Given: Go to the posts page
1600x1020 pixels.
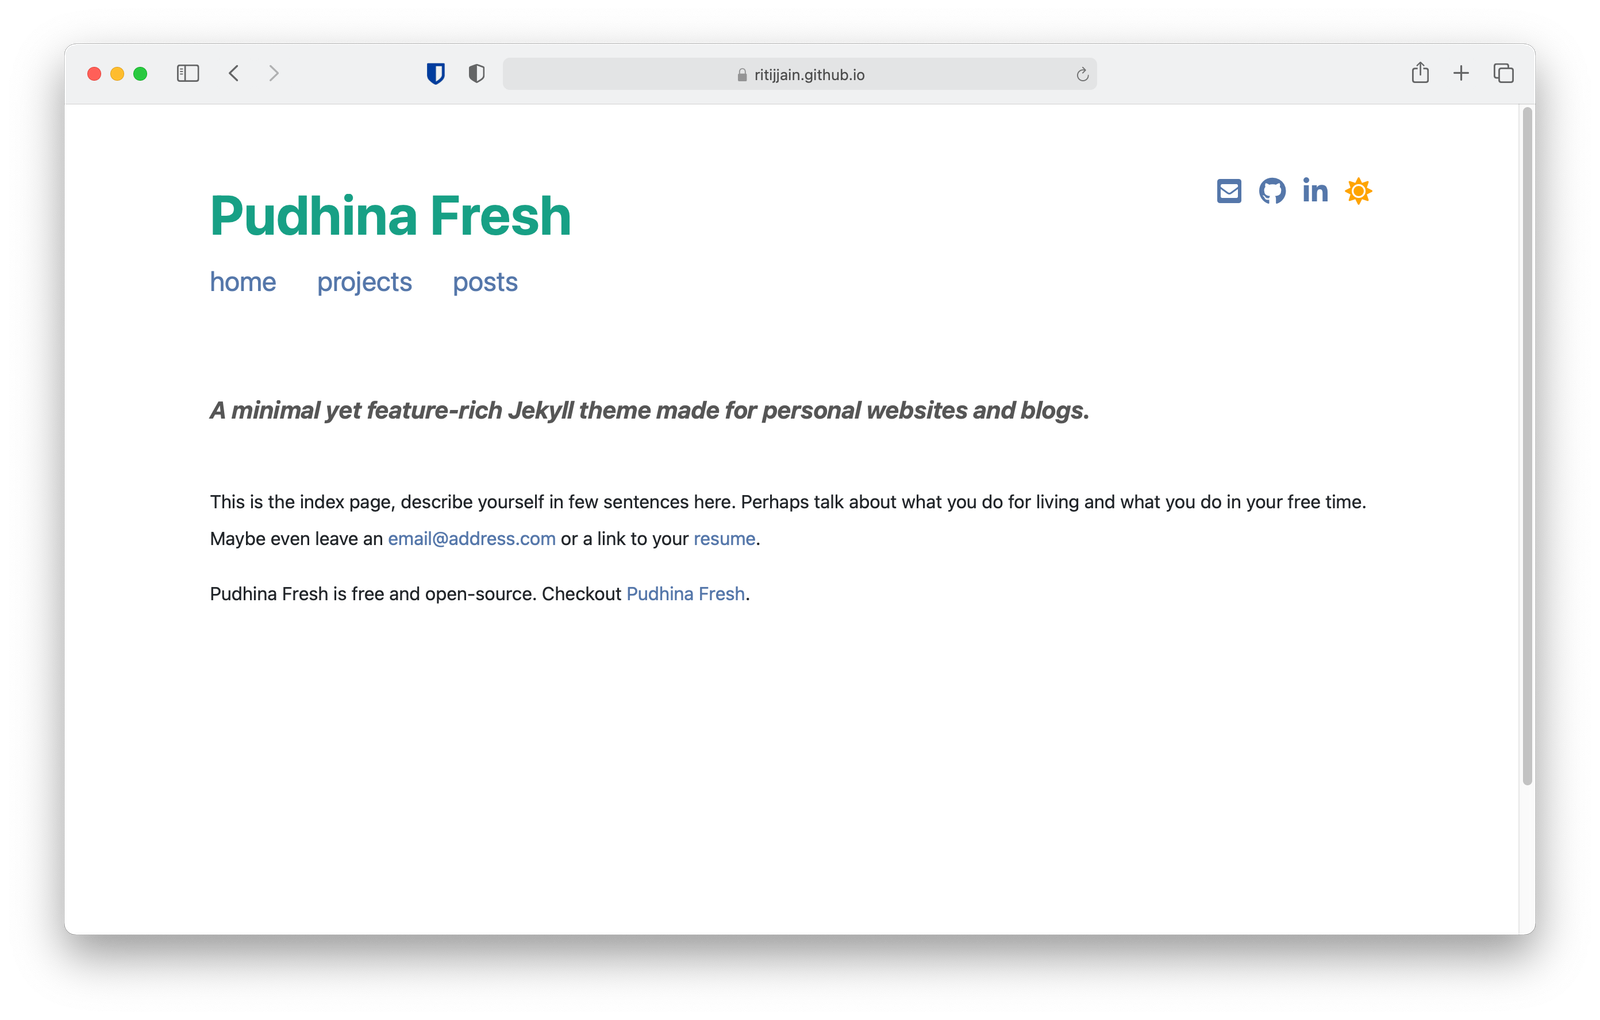Looking at the screenshot, I should pyautogui.click(x=485, y=282).
